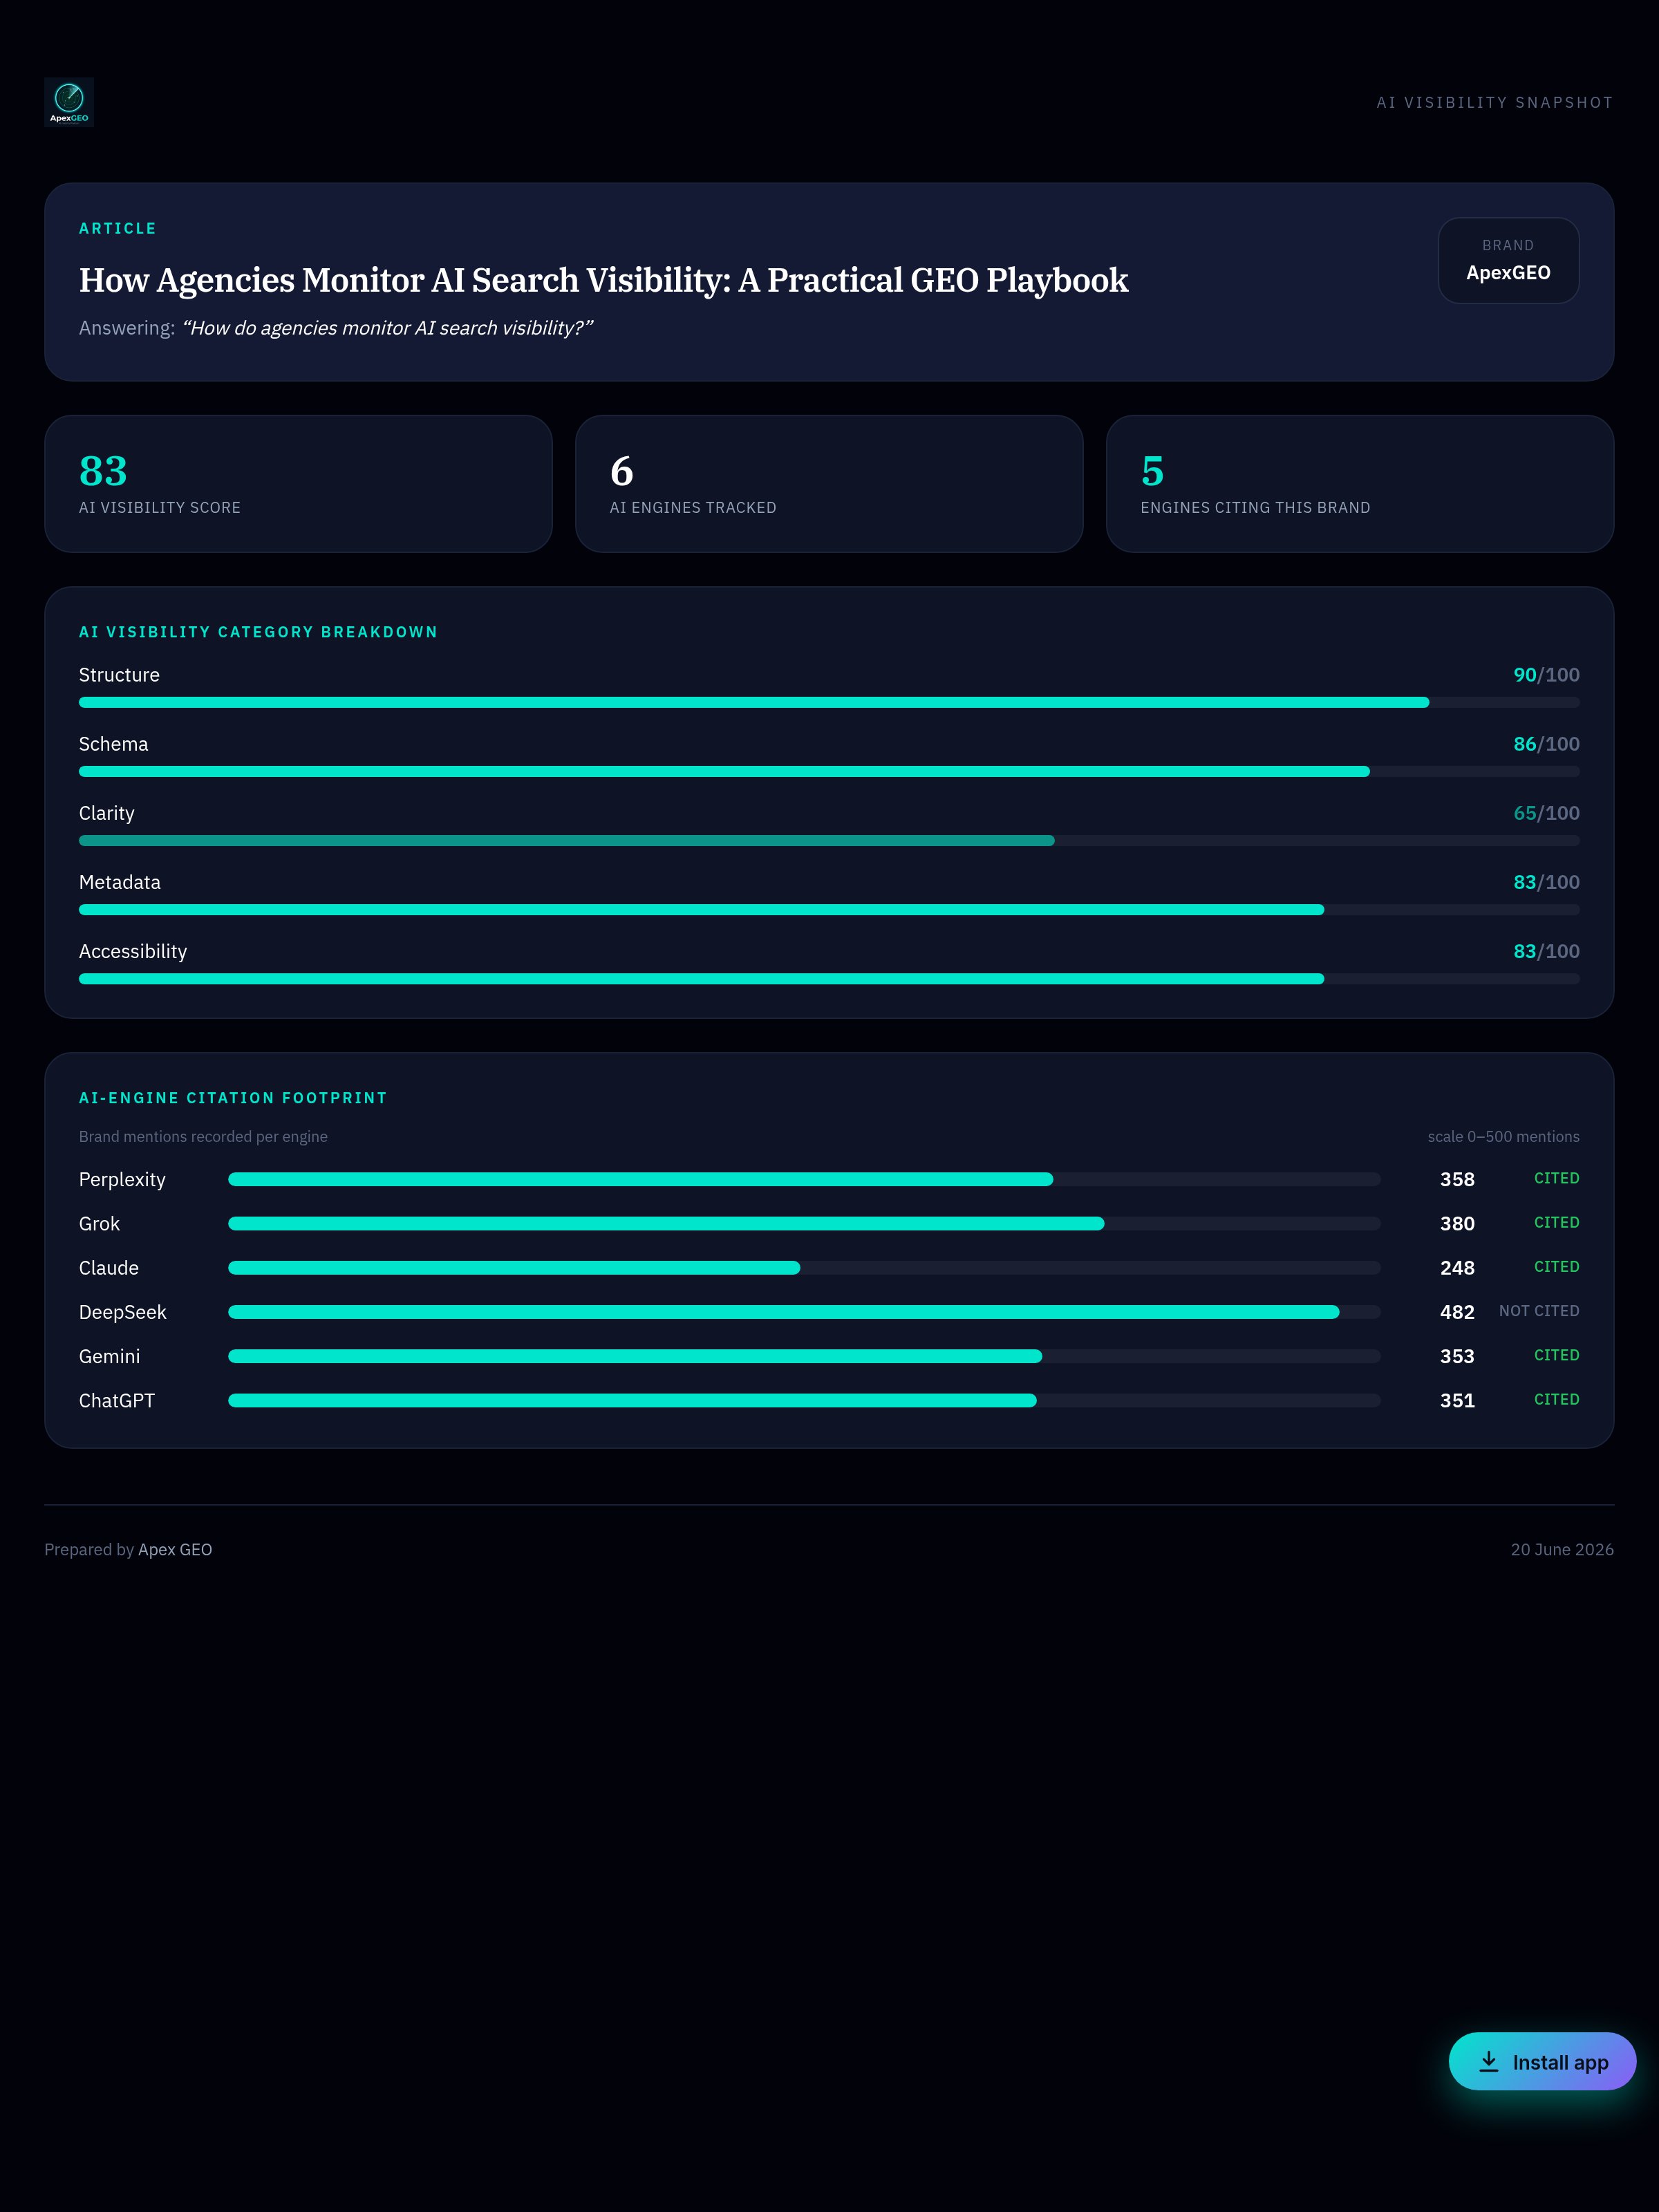
Task: Click the Claude engine label
Action: [x=109, y=1268]
